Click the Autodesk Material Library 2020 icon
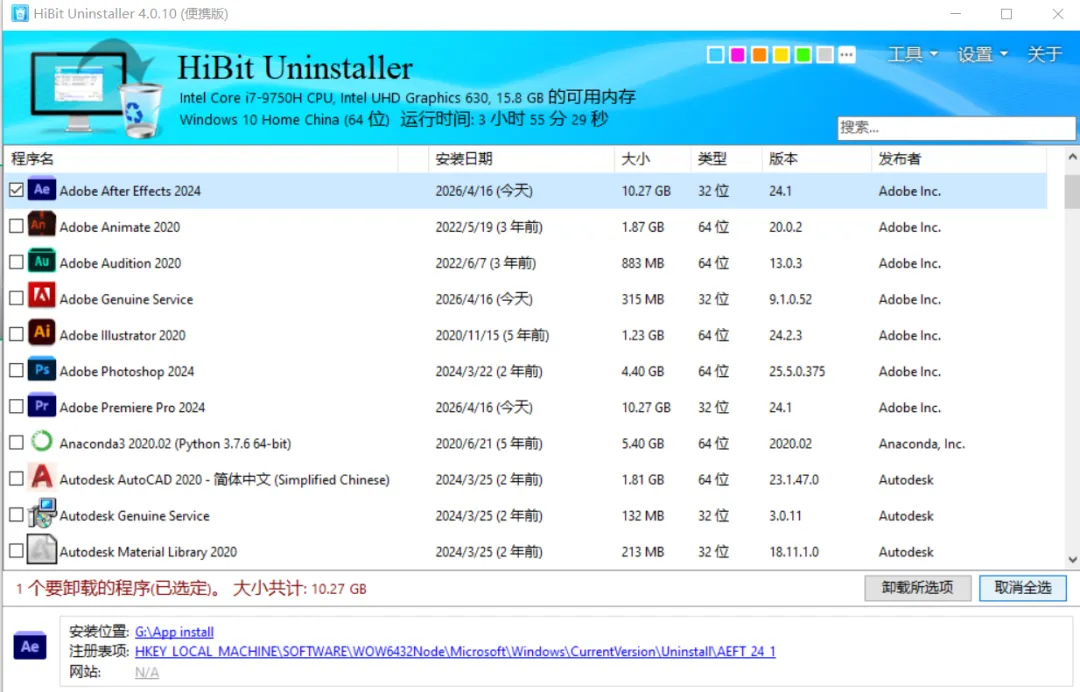This screenshot has width=1080, height=692. tap(41, 549)
